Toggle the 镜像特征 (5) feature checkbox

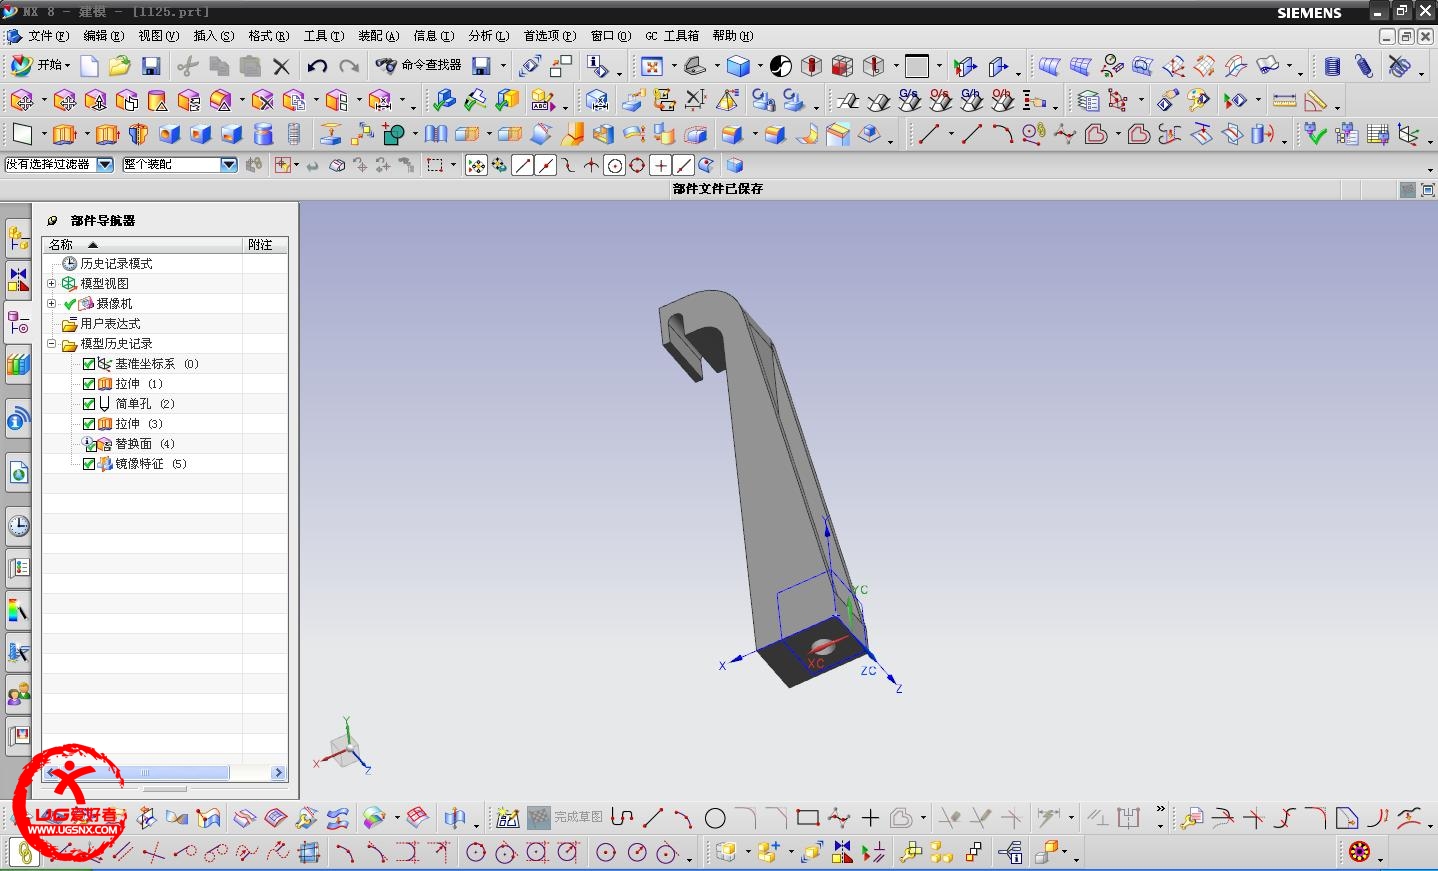89,464
